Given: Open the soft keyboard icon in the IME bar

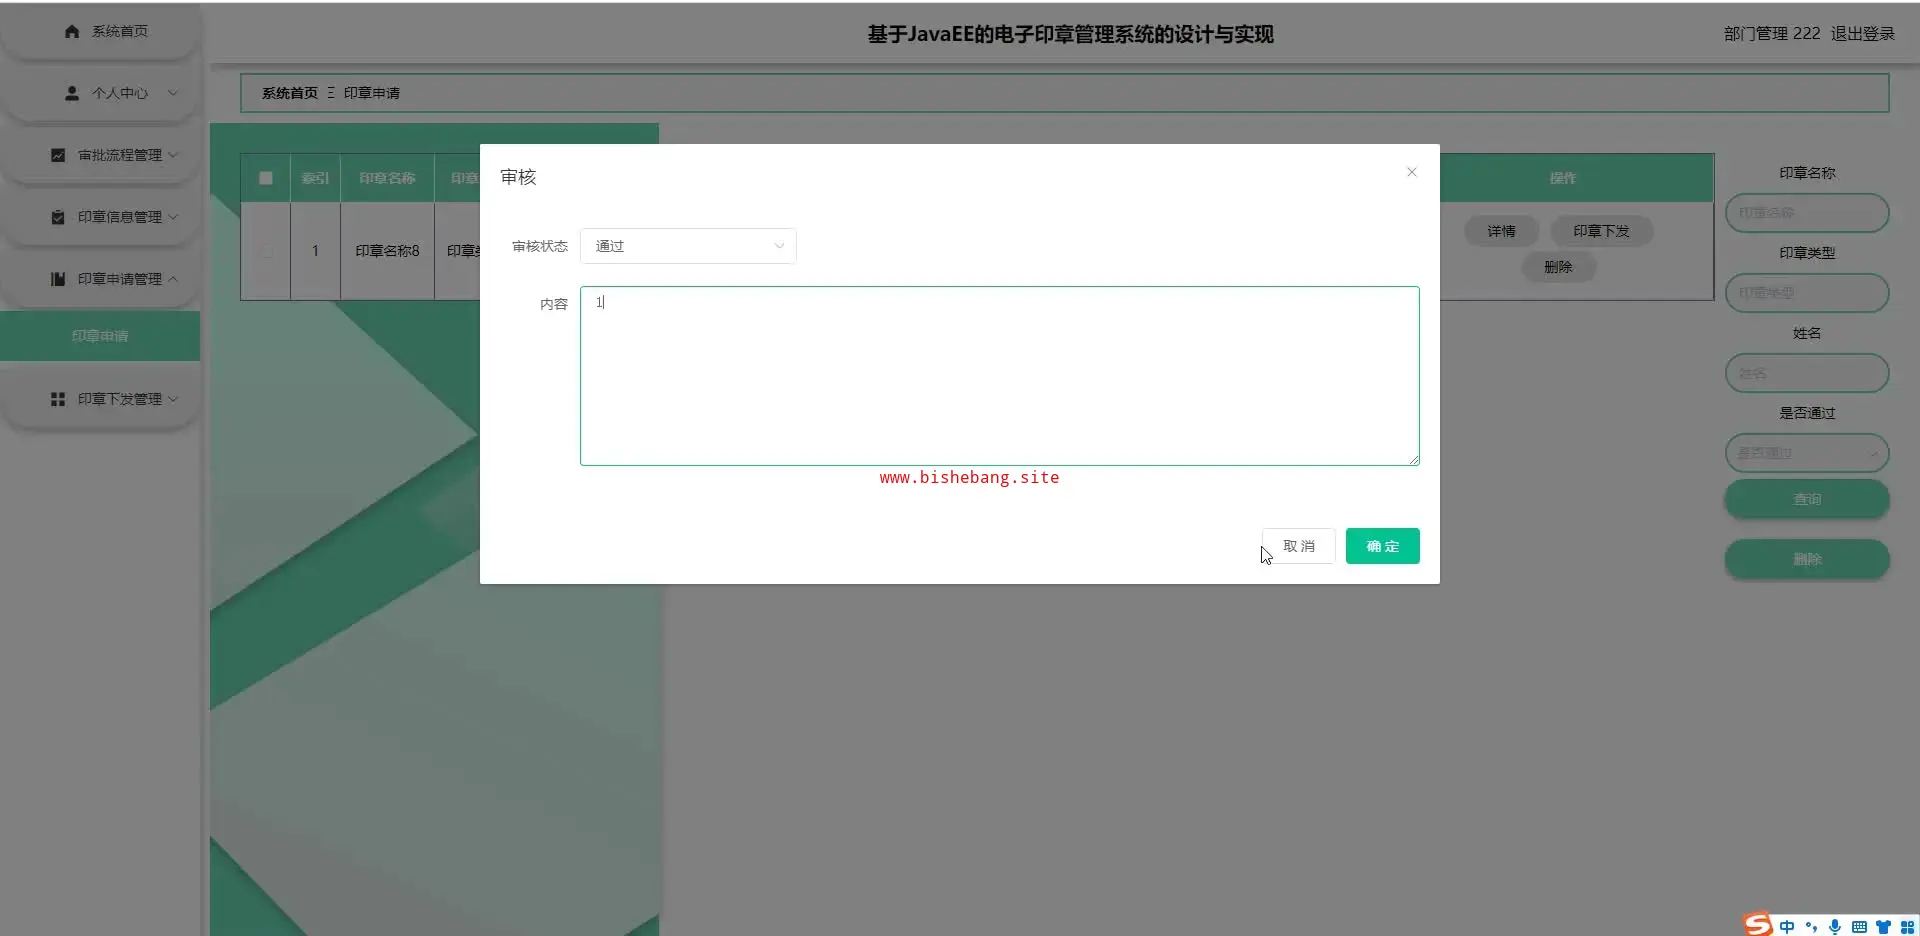Looking at the screenshot, I should [1859, 927].
